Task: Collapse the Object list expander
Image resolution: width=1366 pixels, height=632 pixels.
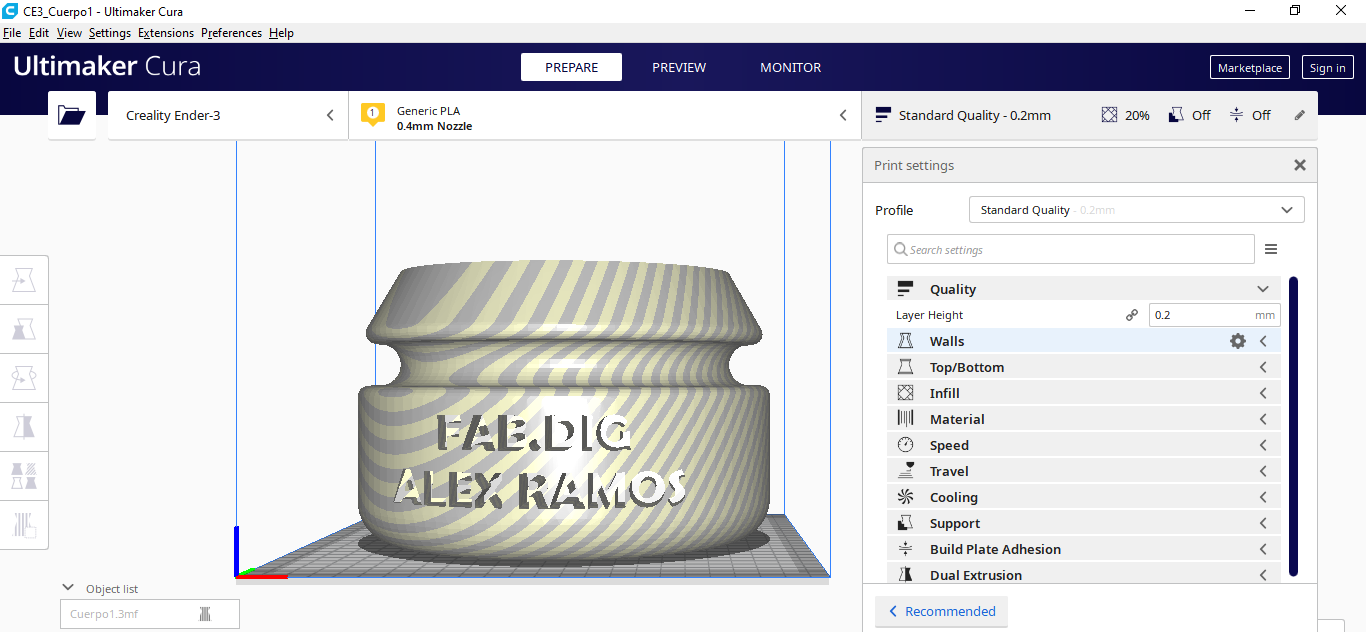Action: point(68,588)
